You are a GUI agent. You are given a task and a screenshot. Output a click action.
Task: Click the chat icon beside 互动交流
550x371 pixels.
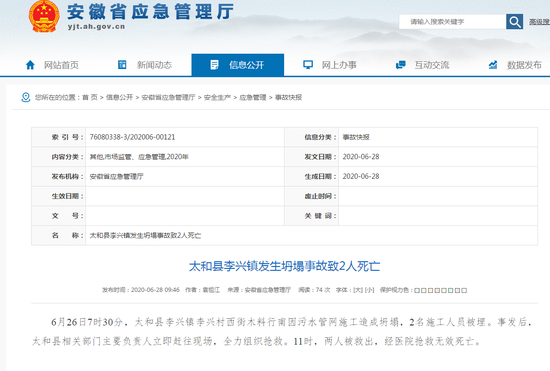click(401, 65)
